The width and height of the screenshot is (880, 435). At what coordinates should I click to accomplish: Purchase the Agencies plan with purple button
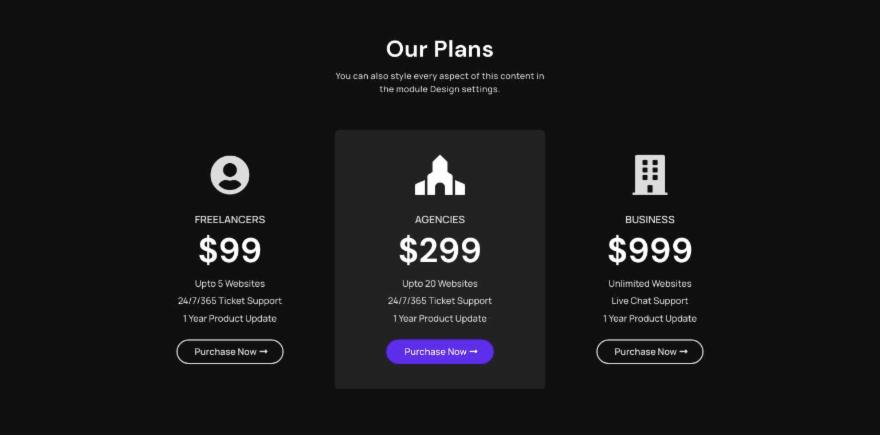pos(440,352)
